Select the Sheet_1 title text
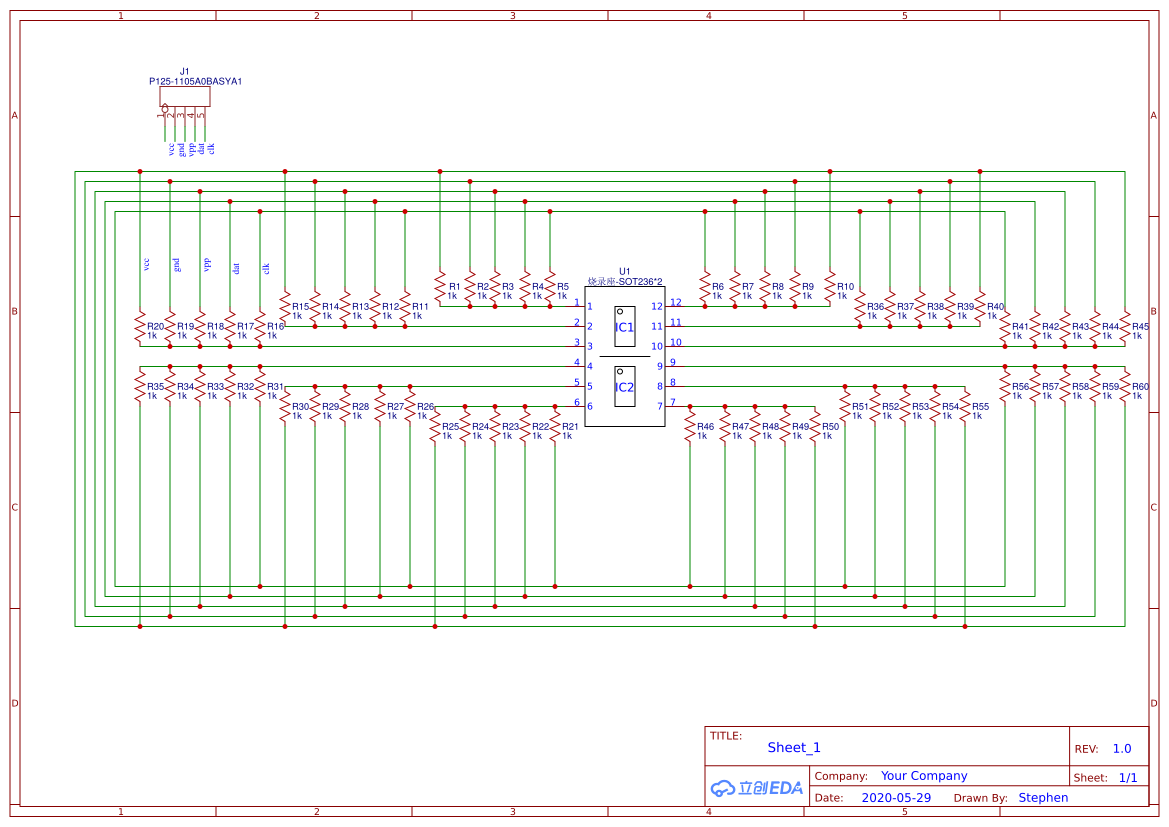 (794, 747)
